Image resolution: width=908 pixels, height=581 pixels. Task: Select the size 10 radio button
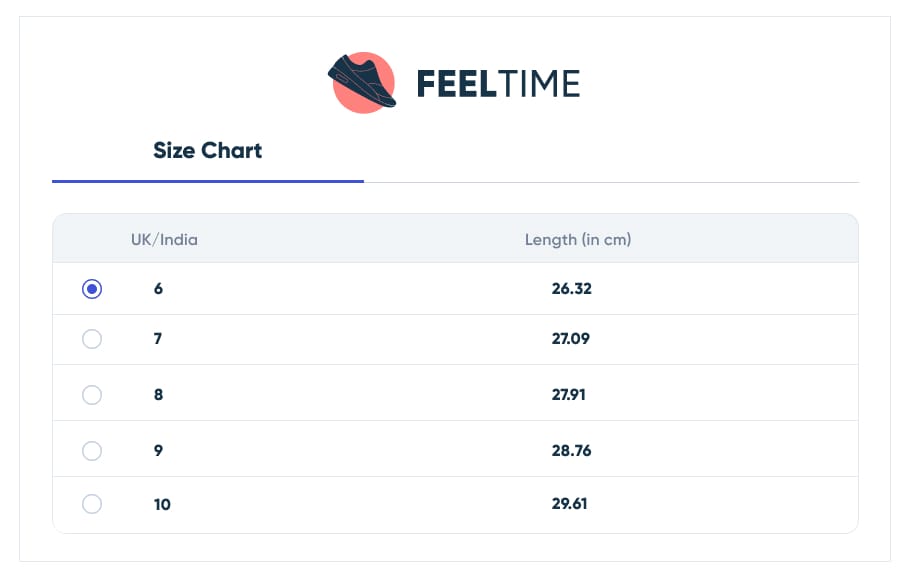92,504
